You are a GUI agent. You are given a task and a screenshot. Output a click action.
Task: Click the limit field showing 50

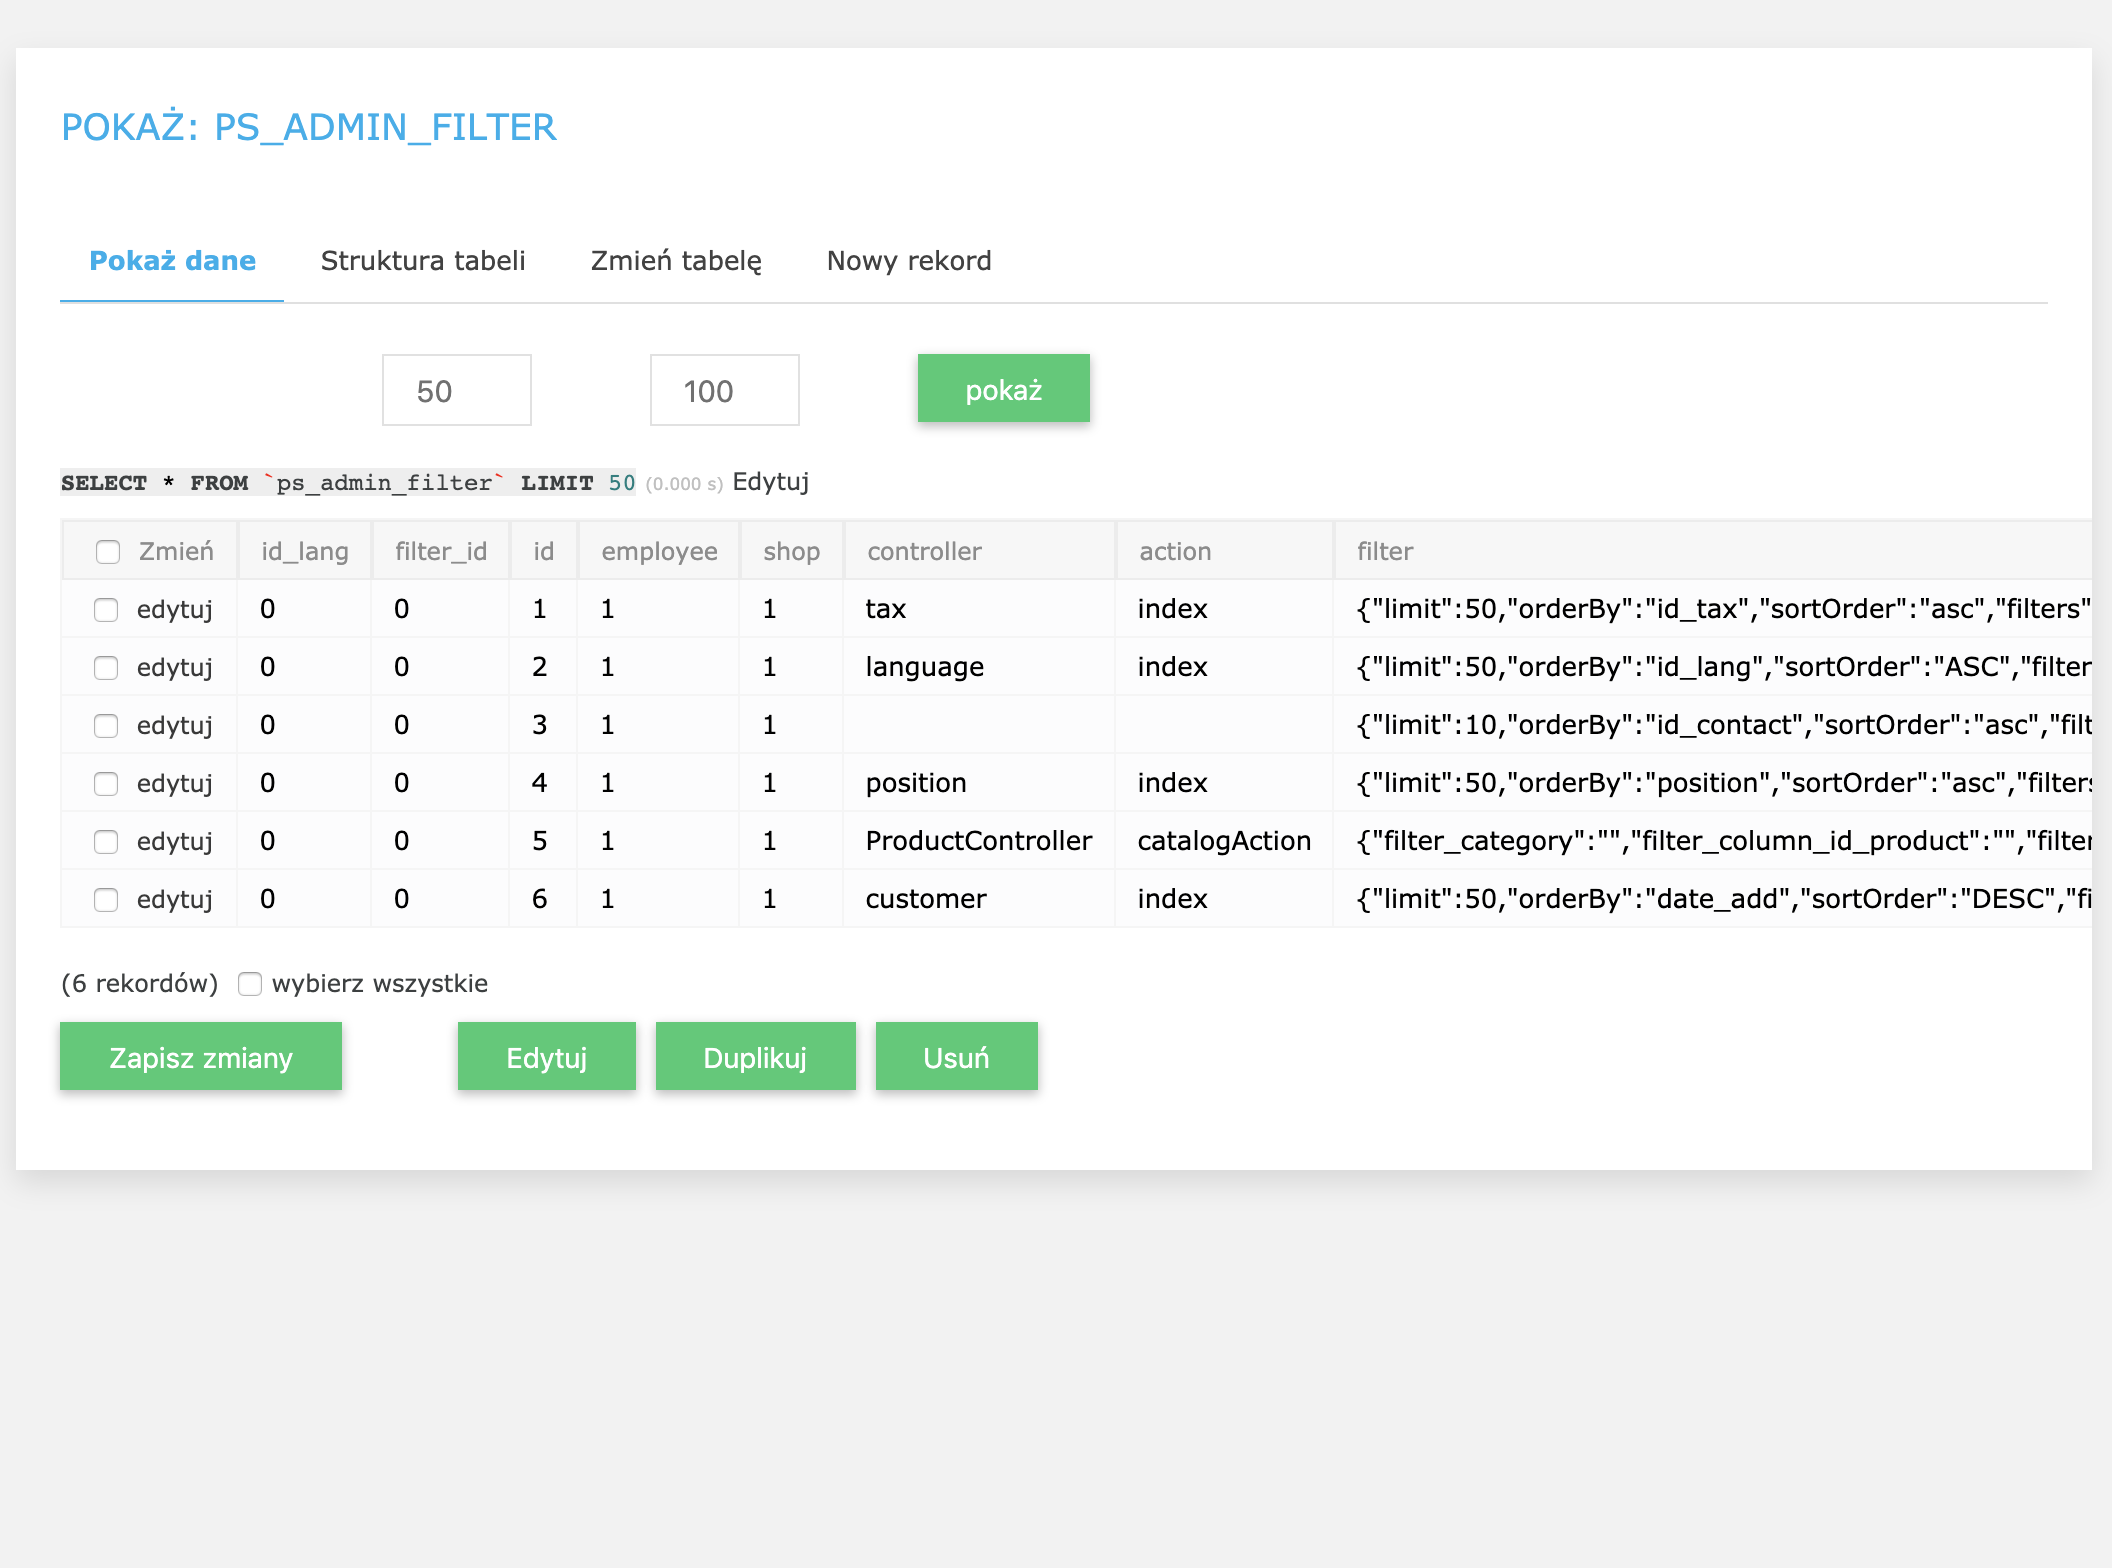coord(456,391)
